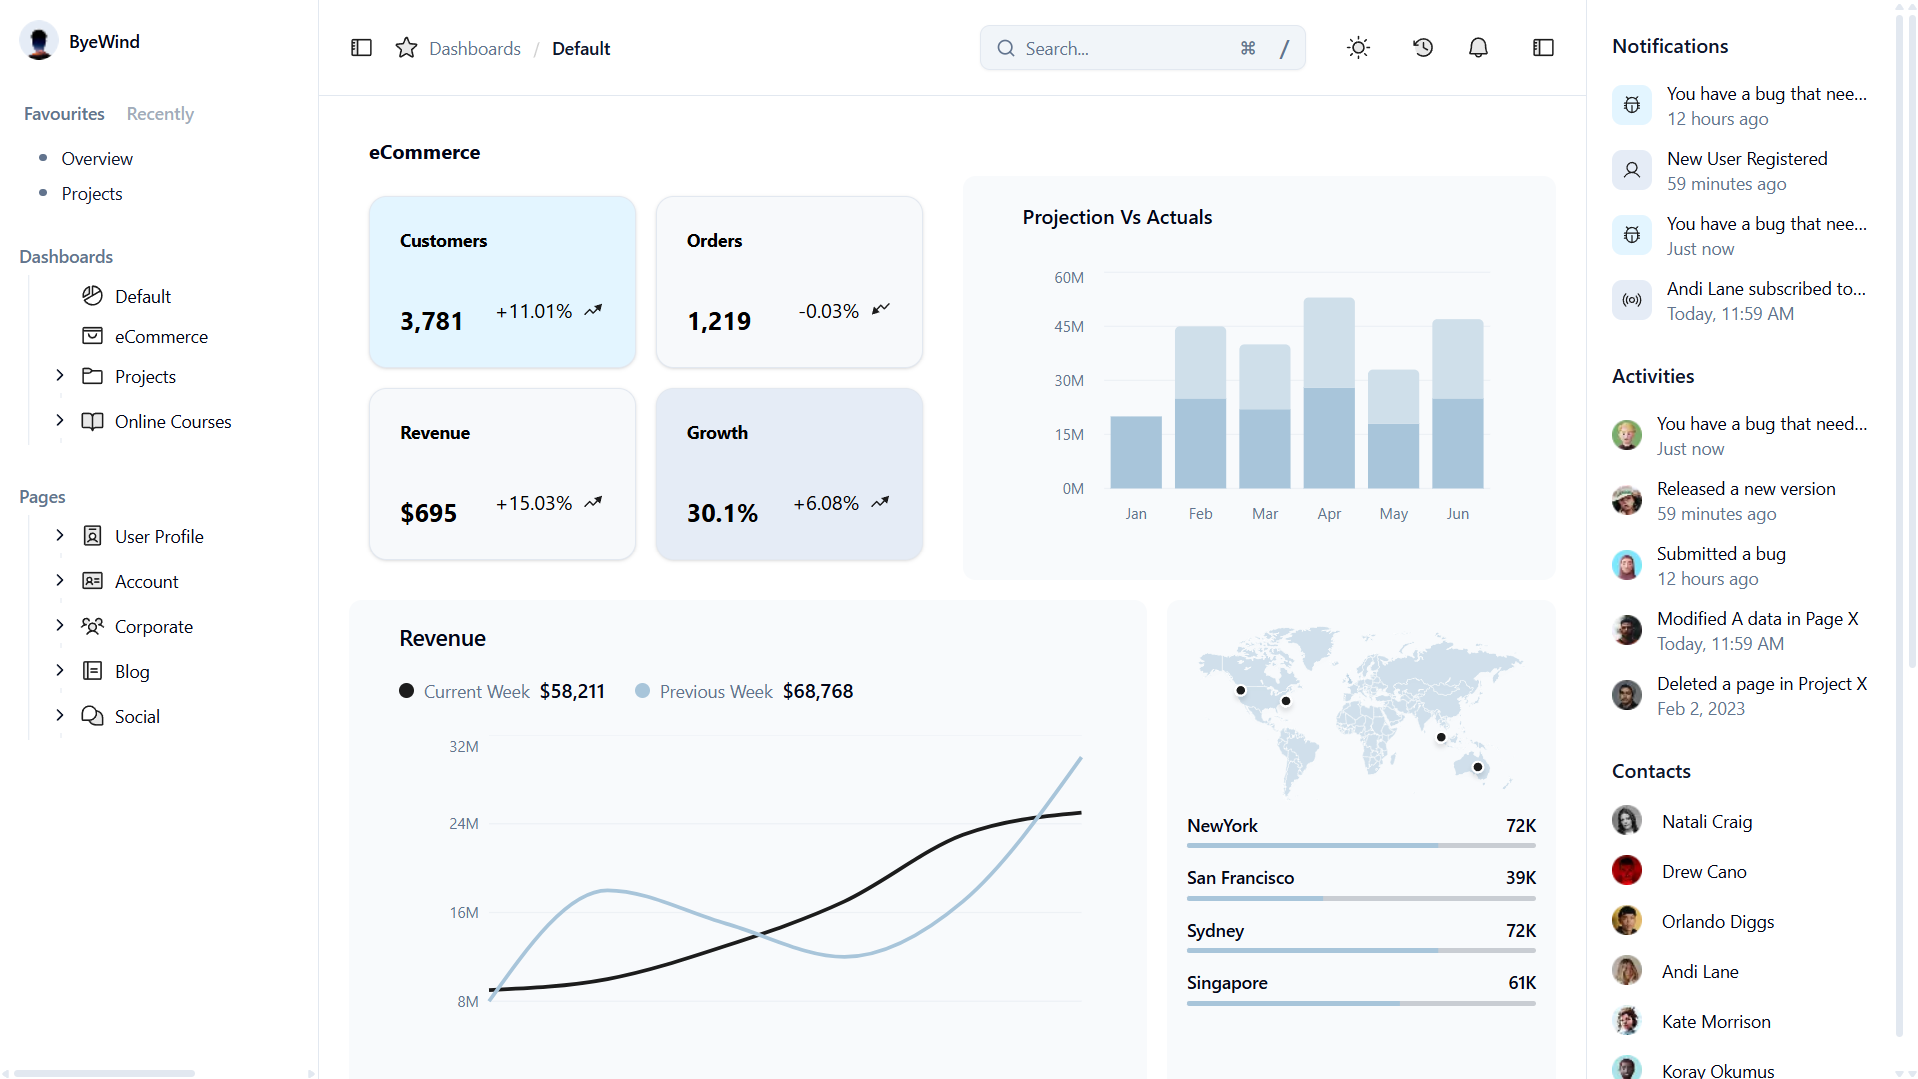1918x1079 pixels.
Task: Expand the User Profile section
Action: 60,535
